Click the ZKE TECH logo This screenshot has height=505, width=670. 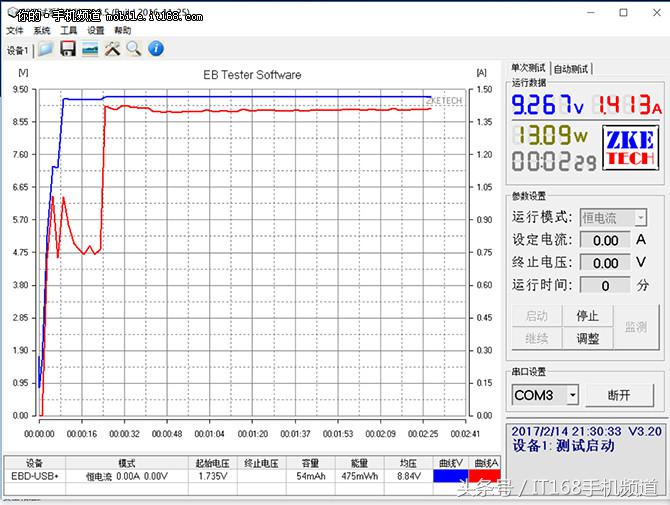629,148
